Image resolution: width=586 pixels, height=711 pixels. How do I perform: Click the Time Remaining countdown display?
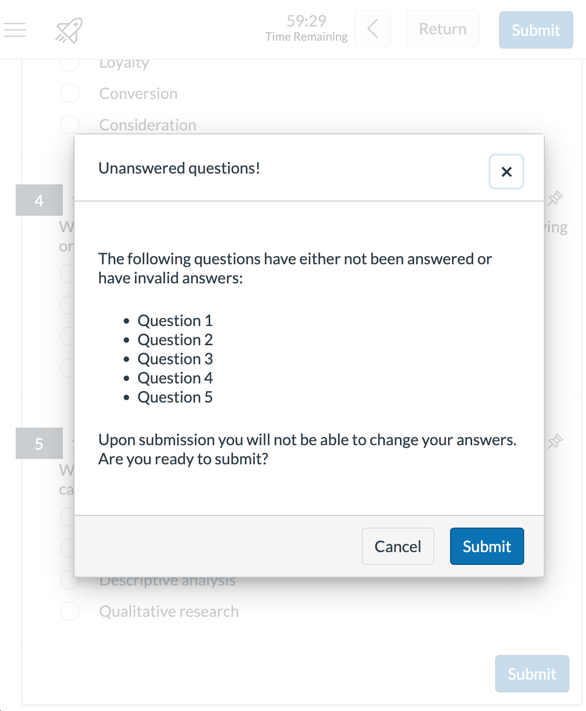click(x=306, y=28)
